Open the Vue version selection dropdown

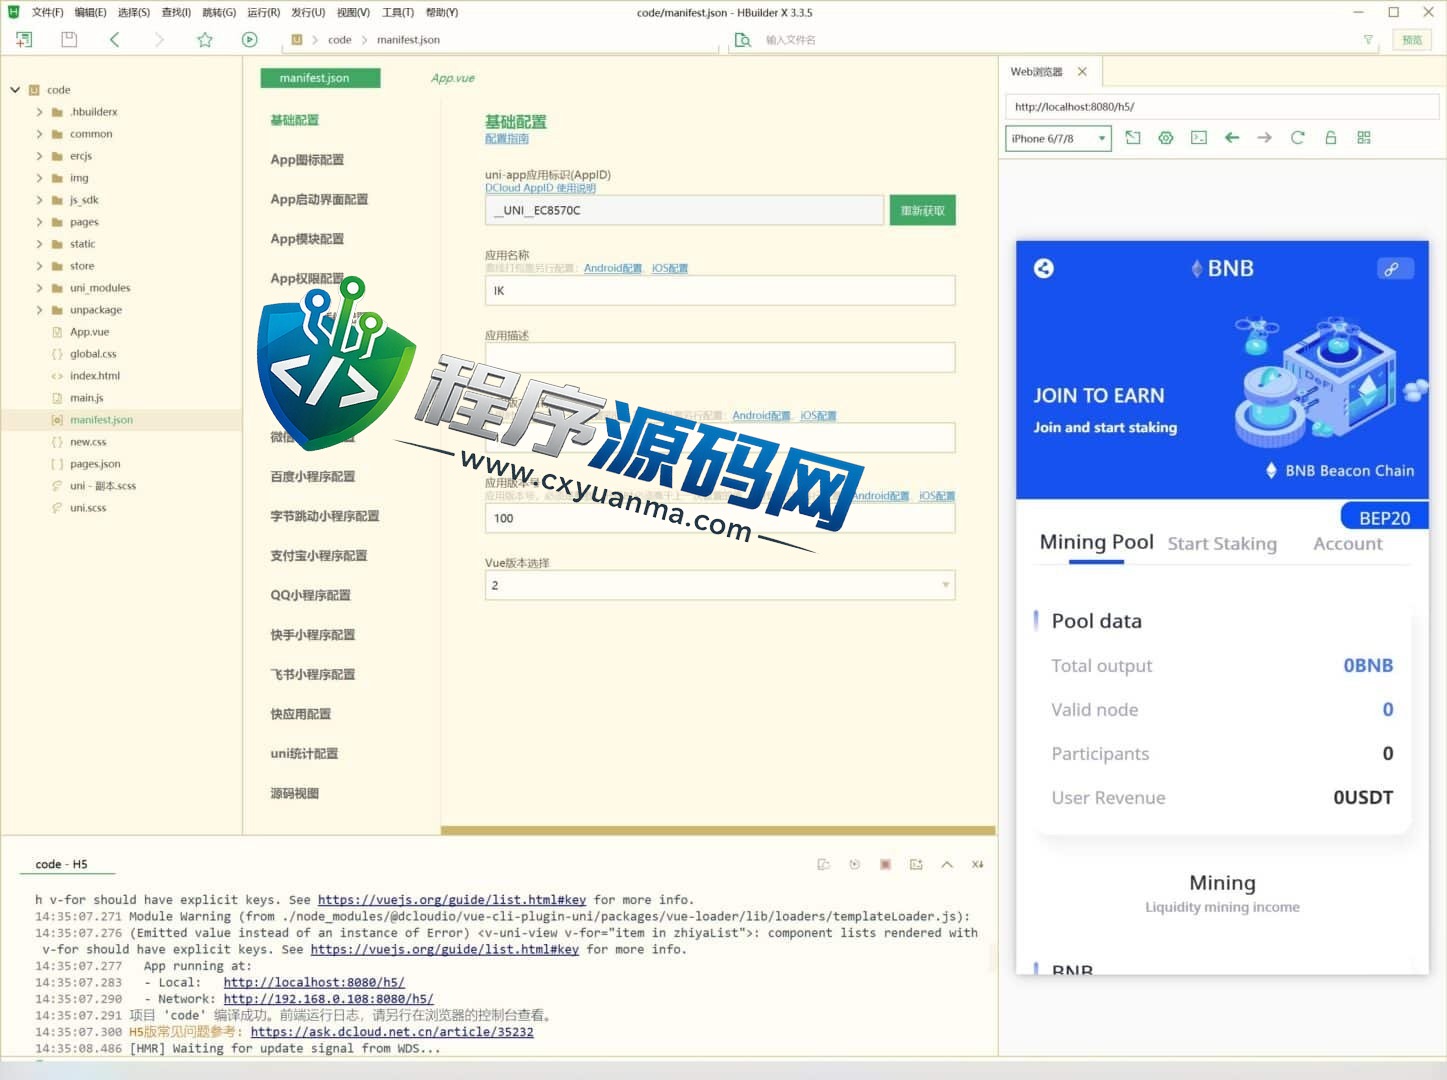[719, 585]
